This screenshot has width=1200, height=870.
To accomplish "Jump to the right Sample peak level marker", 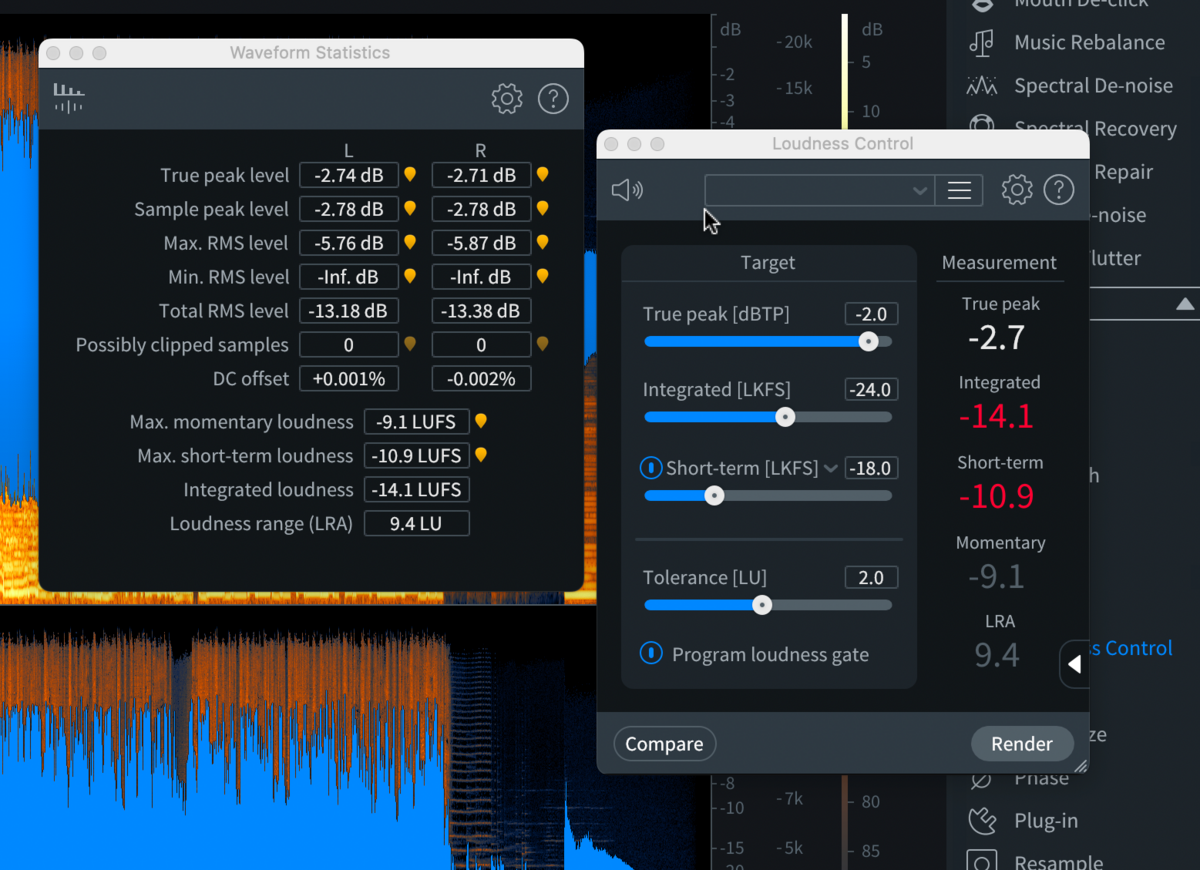I will pyautogui.click(x=542, y=208).
